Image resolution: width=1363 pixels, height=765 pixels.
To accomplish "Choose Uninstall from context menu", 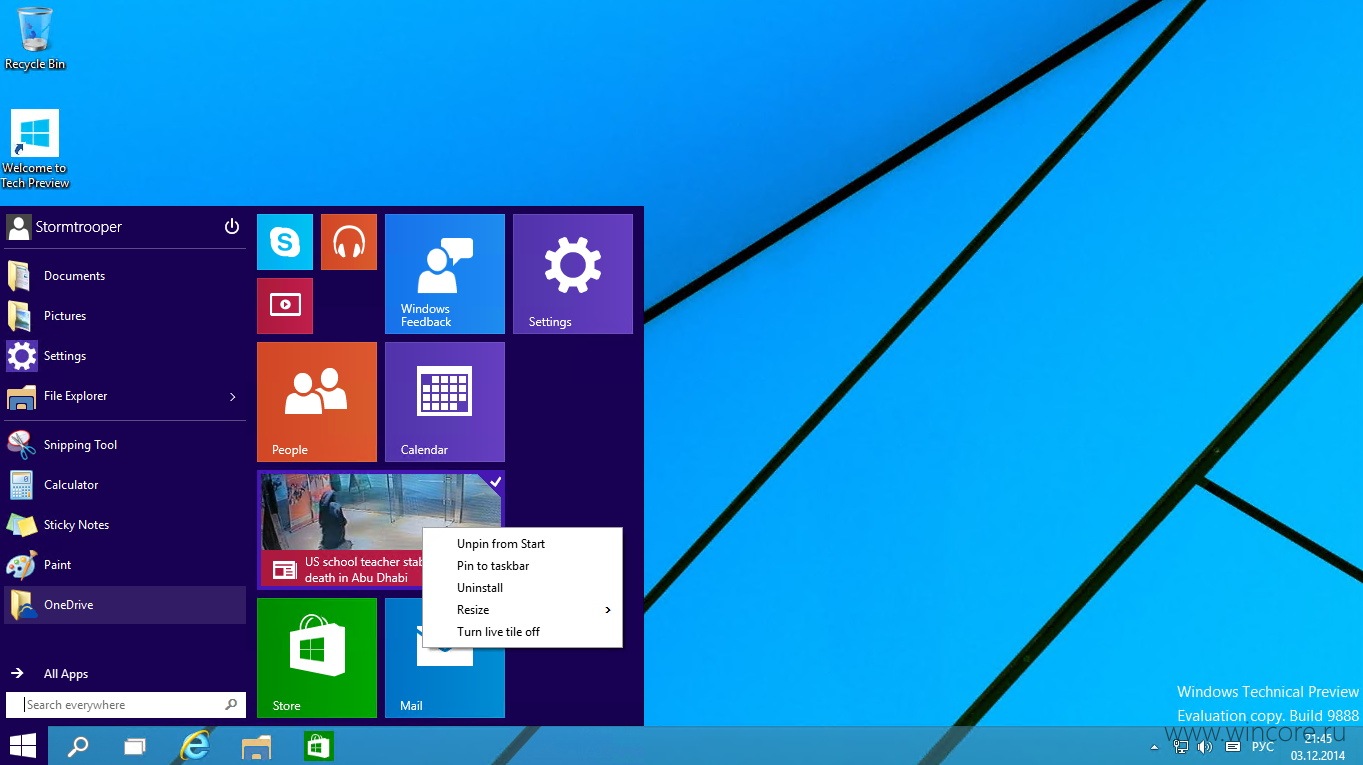I will click(523, 588).
